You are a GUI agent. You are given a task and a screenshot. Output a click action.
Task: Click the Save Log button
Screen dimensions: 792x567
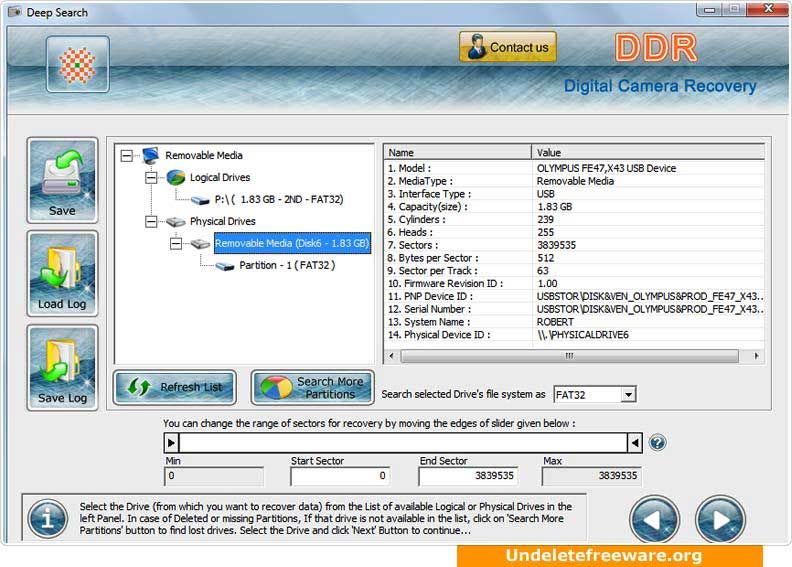62,368
